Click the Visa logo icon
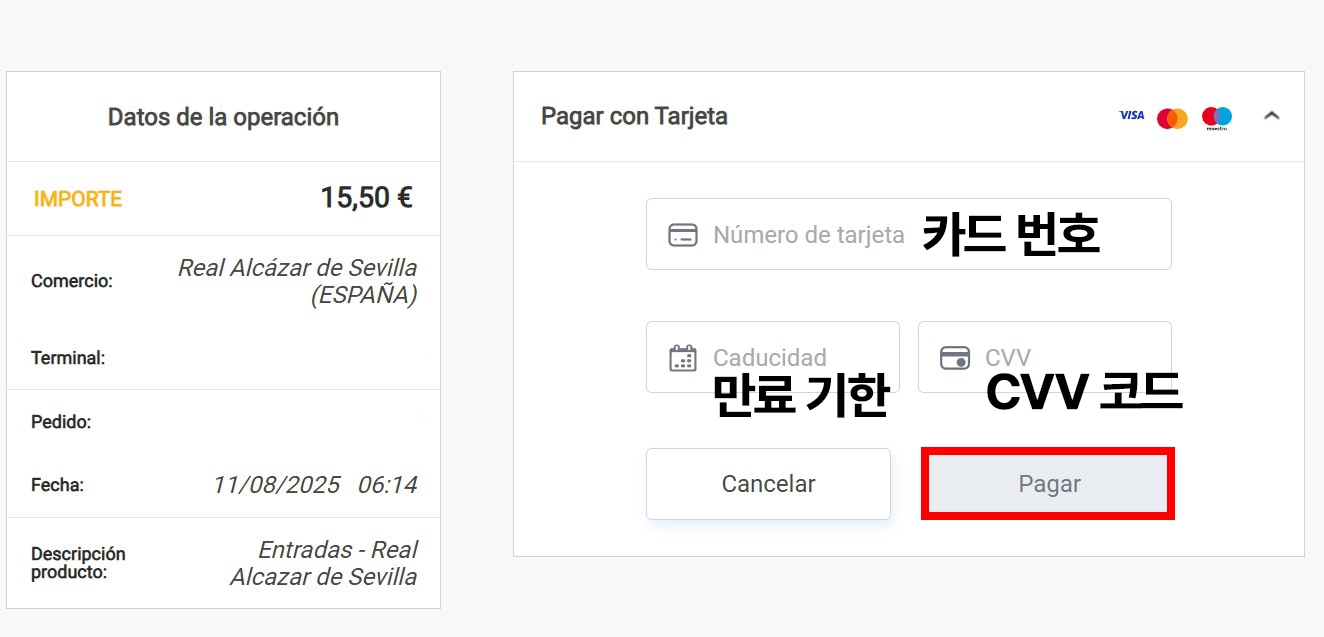 point(1131,116)
